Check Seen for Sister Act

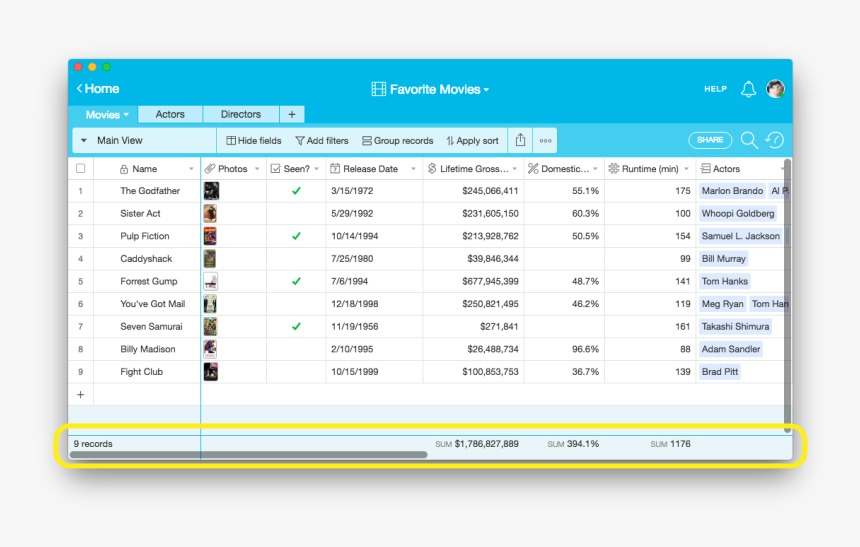[x=296, y=213]
